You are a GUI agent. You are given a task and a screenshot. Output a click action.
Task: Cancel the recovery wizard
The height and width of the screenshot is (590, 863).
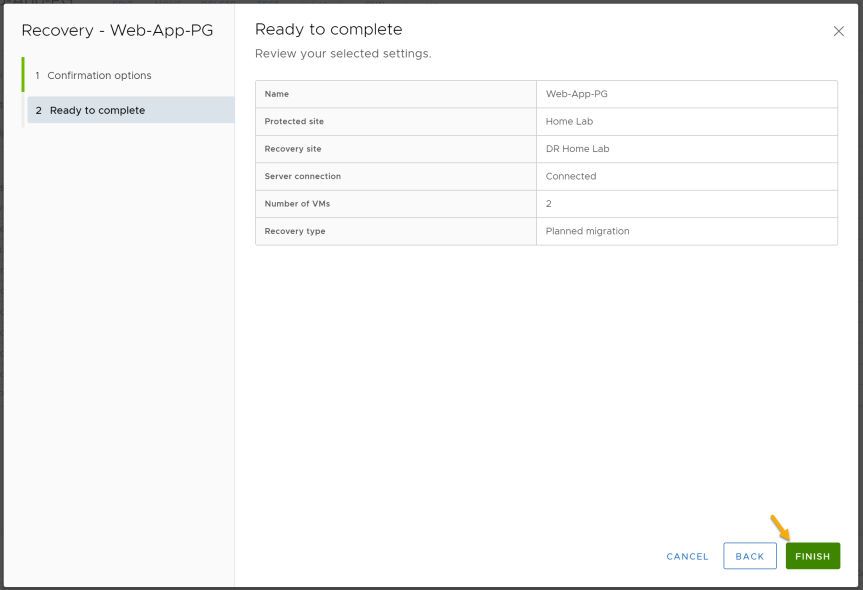point(687,556)
